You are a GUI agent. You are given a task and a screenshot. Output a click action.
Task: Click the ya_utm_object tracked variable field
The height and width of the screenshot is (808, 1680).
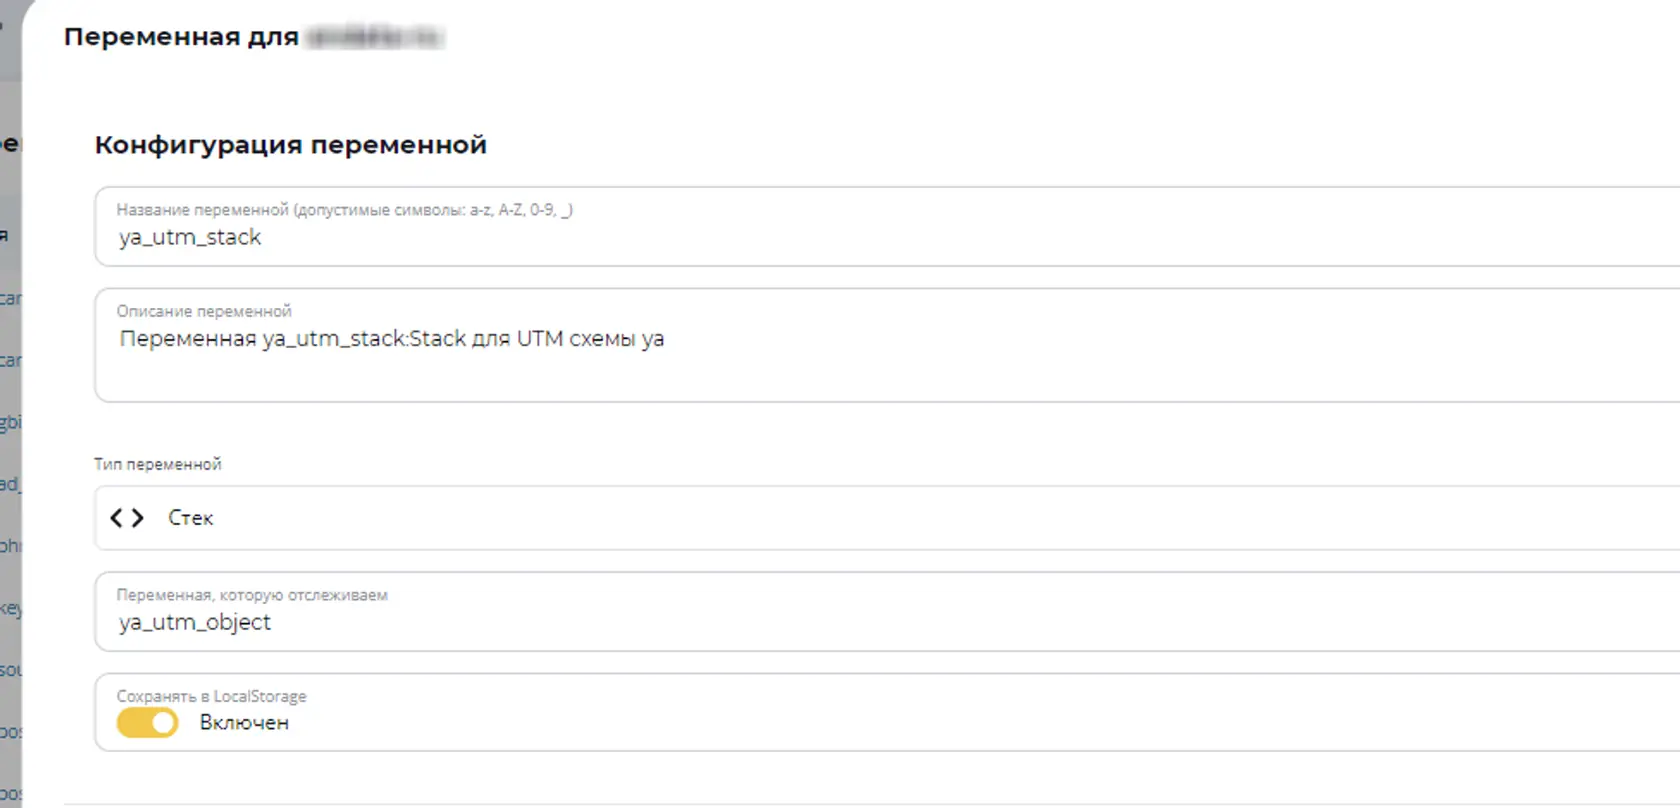[888, 612]
